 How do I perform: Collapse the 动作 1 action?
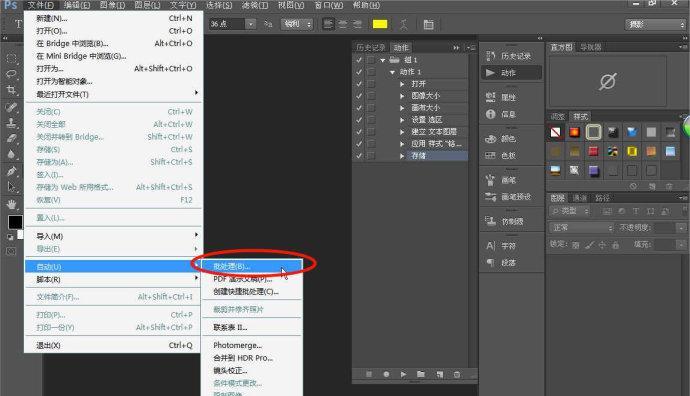(392, 72)
